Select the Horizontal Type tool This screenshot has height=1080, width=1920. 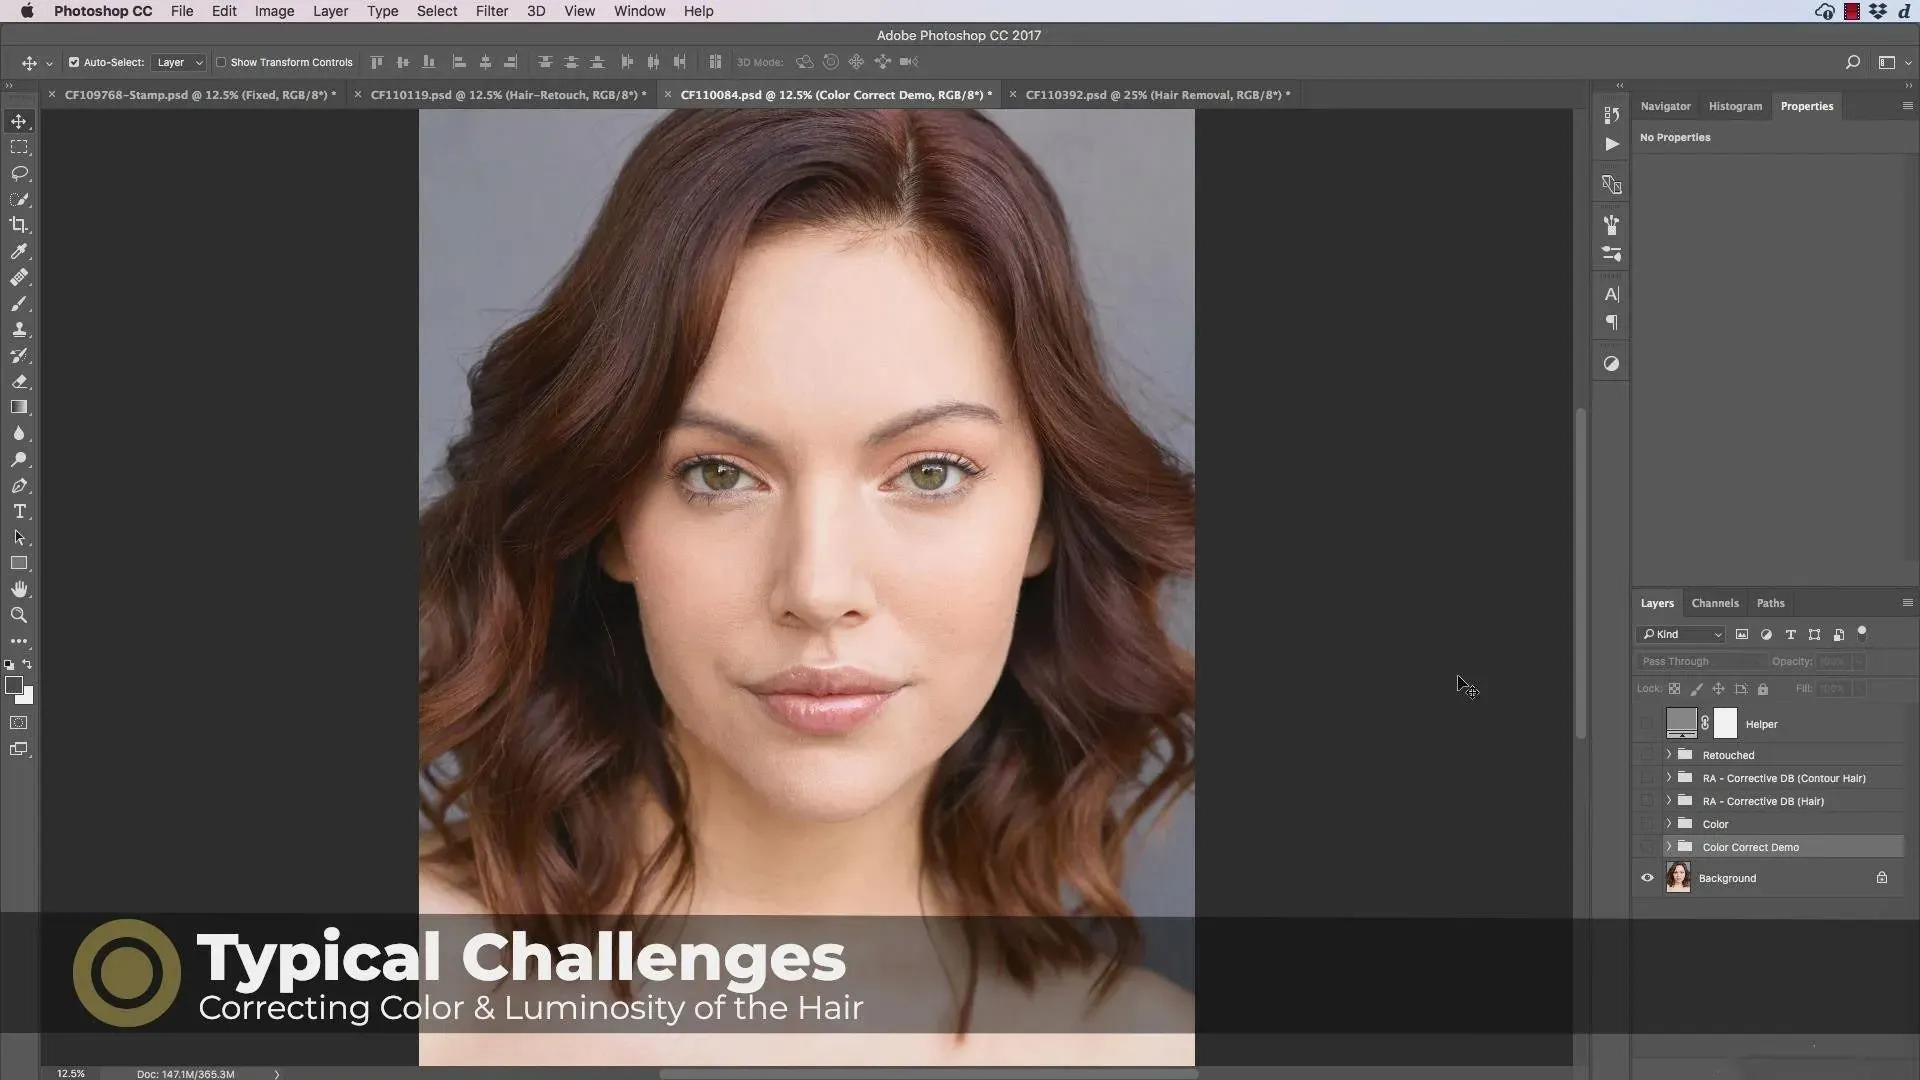pyautogui.click(x=19, y=511)
